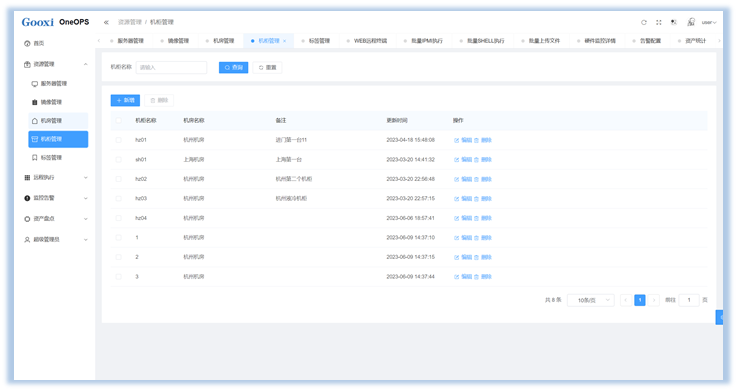Open the 首页 home icon in the sidebar

[x=27, y=43]
